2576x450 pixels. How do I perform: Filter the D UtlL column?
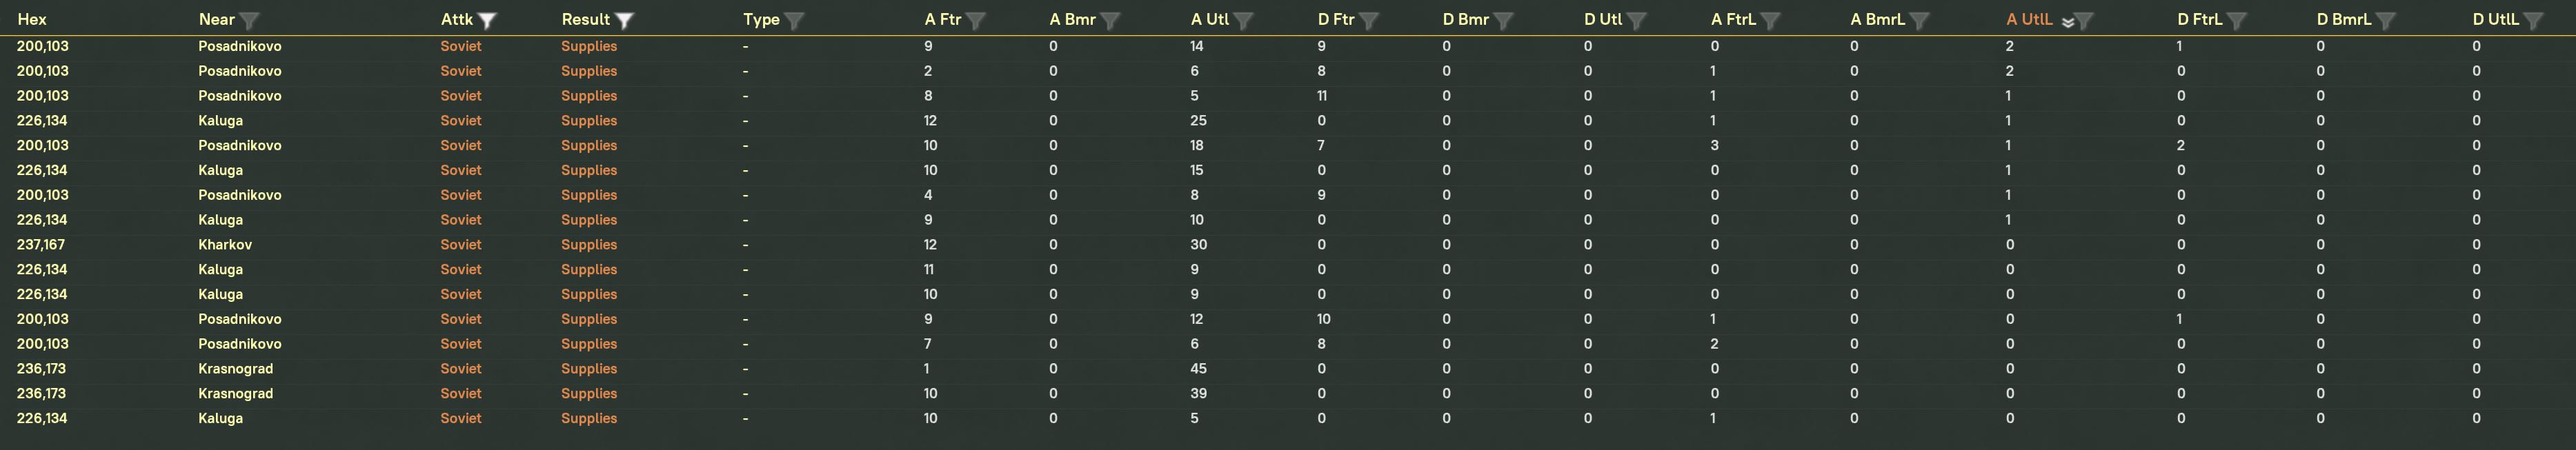point(2533,20)
